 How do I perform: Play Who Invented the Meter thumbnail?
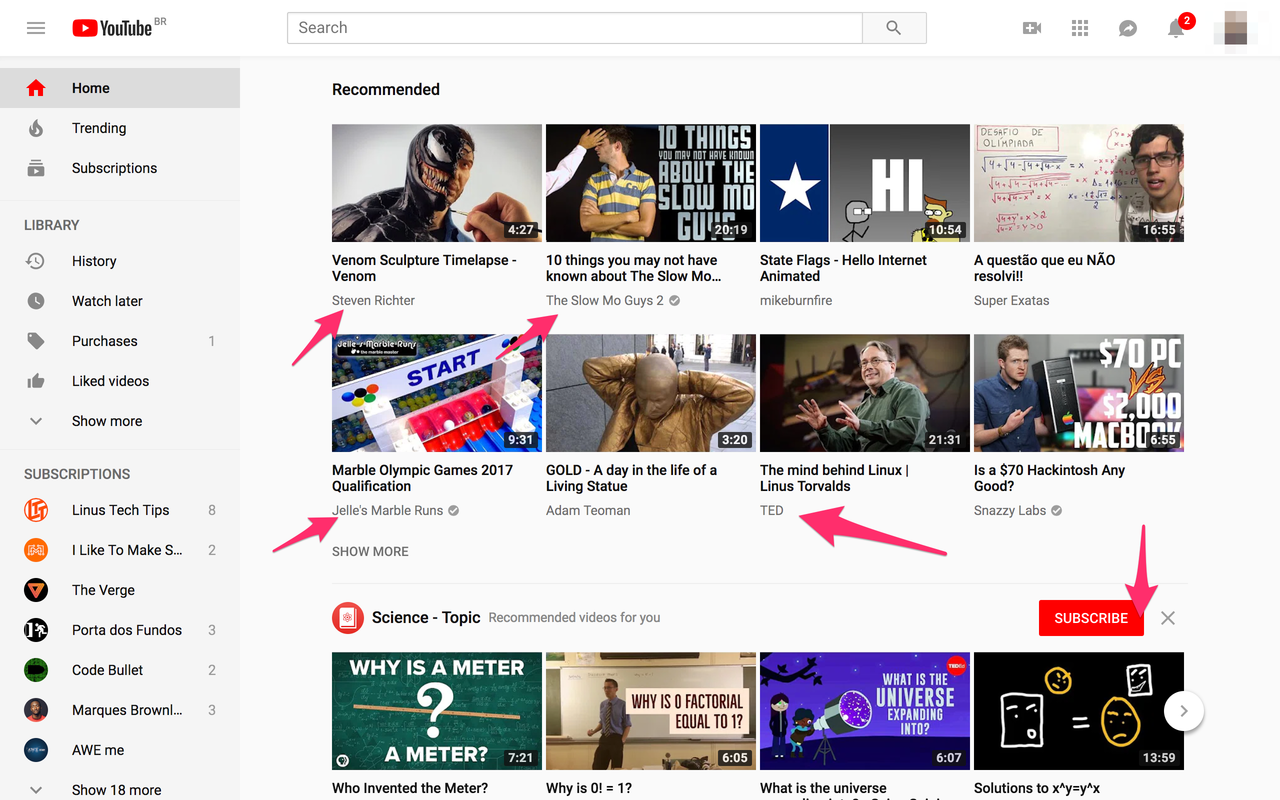pyautogui.click(x=437, y=711)
